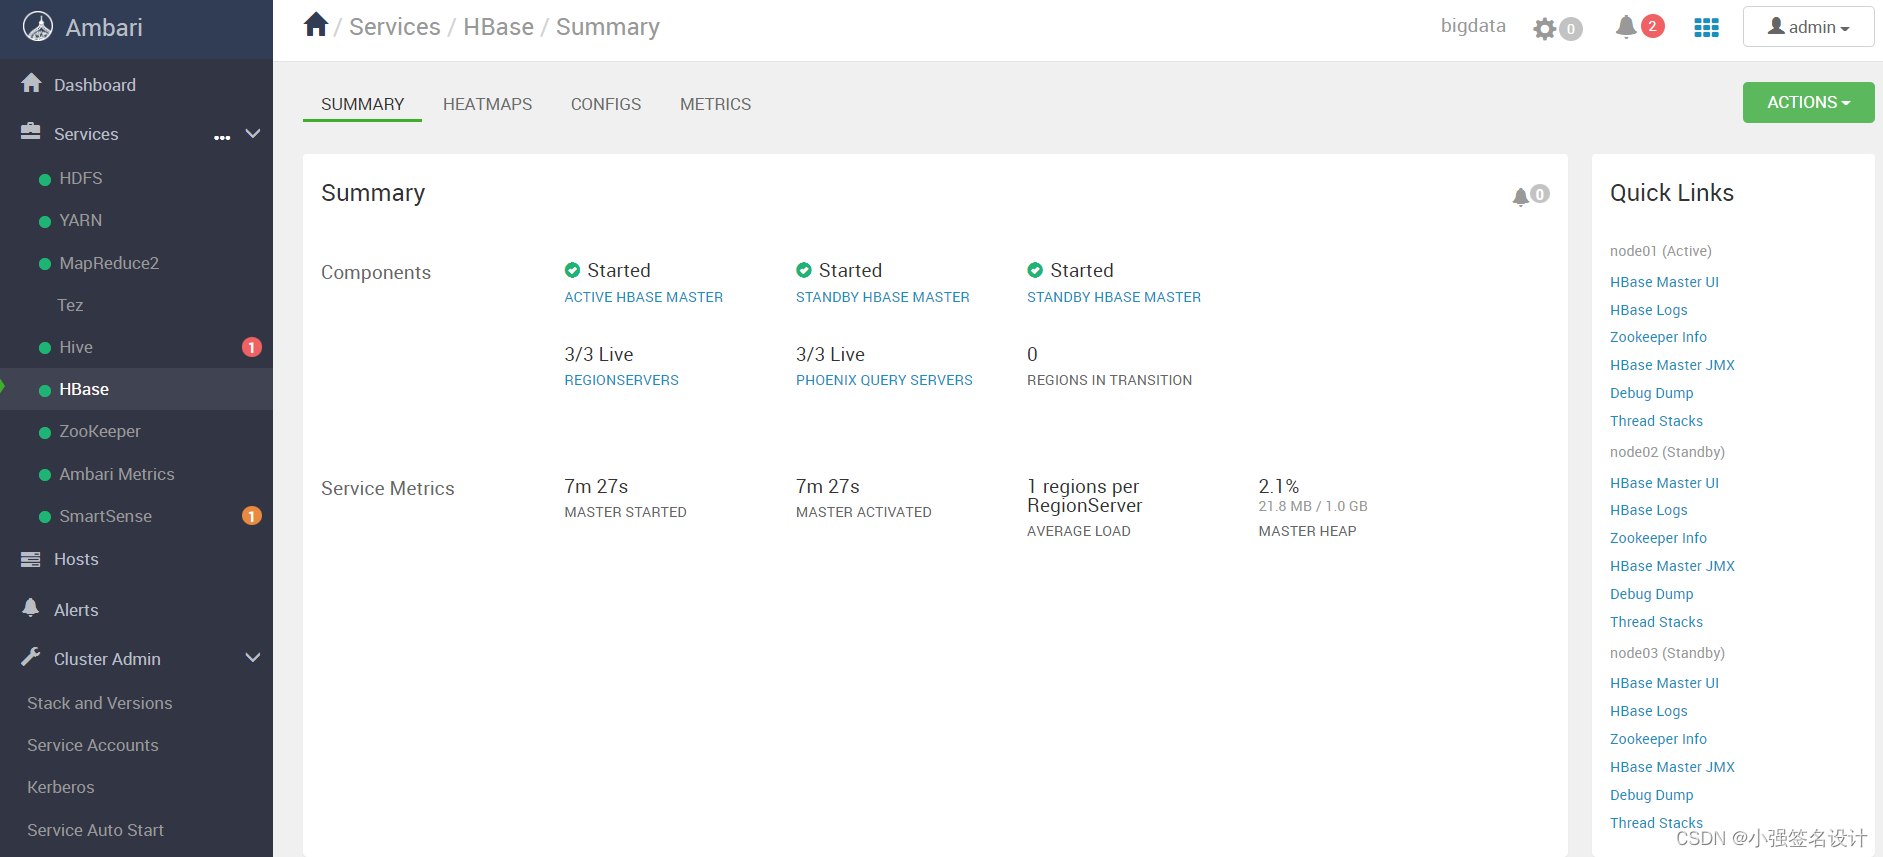Click Hive red alert badge
The height and width of the screenshot is (857, 1883).
(x=252, y=347)
